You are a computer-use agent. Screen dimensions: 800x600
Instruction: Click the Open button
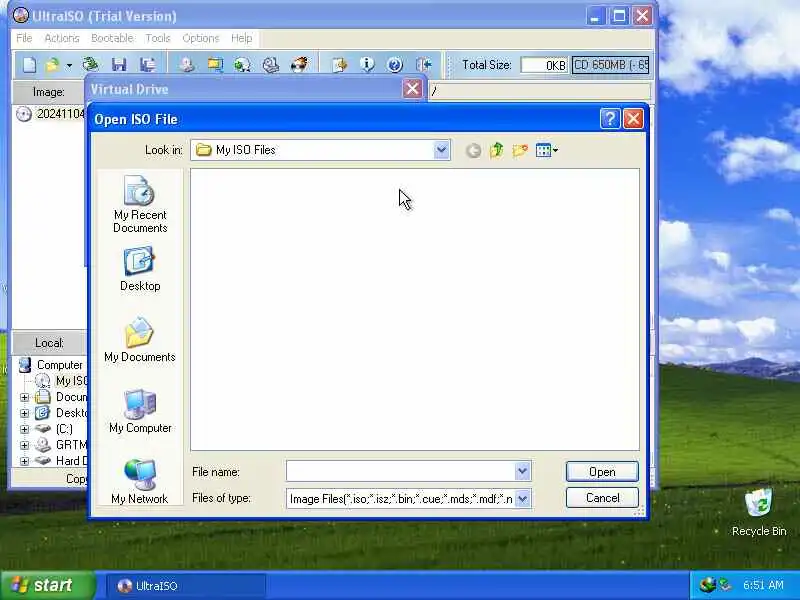point(602,472)
